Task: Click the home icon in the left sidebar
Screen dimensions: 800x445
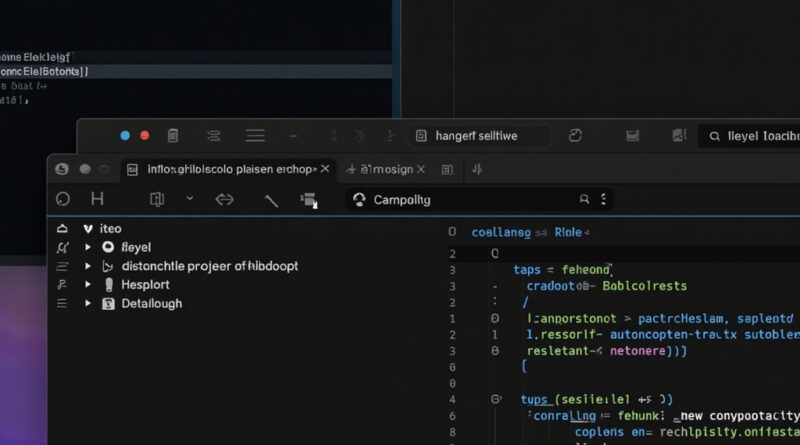Action: point(62,229)
